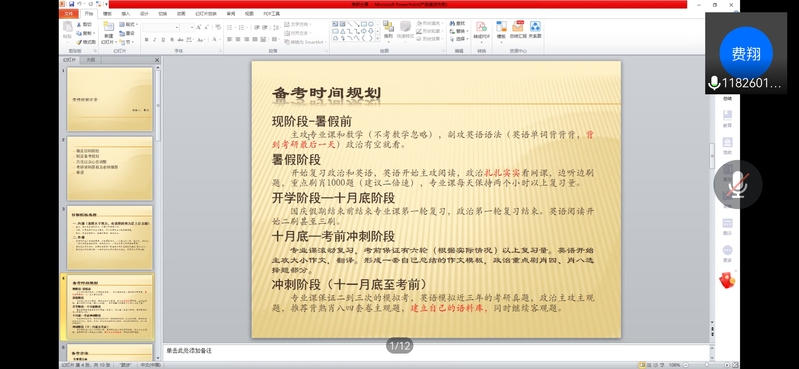Toggle italic text formatting
Viewport: 799px width, 369px height.
[x=155, y=39]
